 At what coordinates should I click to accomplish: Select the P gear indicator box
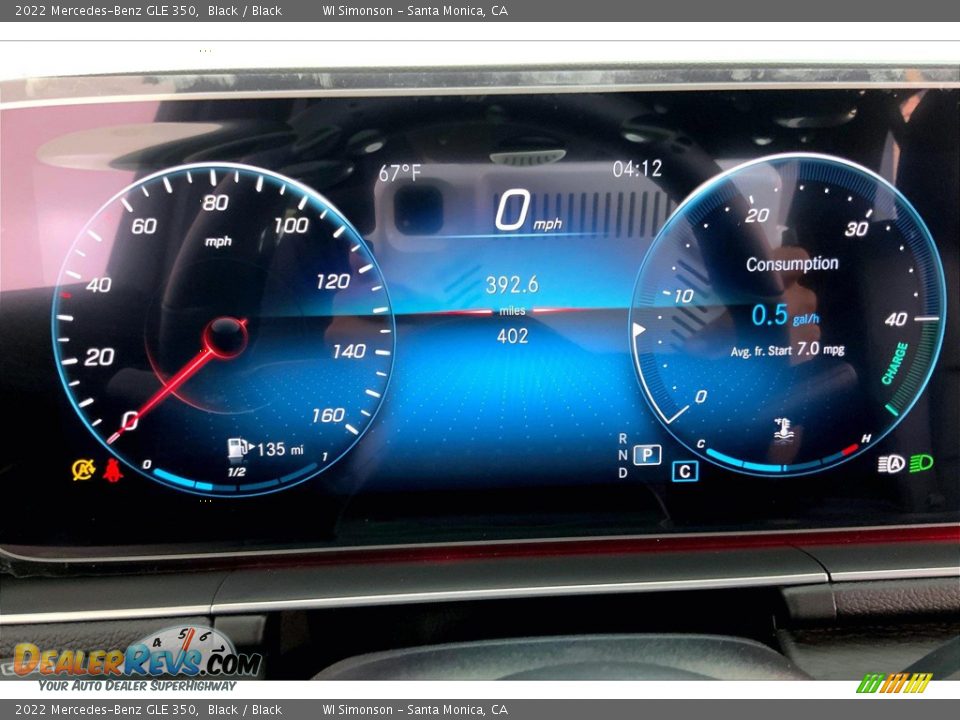pos(647,455)
